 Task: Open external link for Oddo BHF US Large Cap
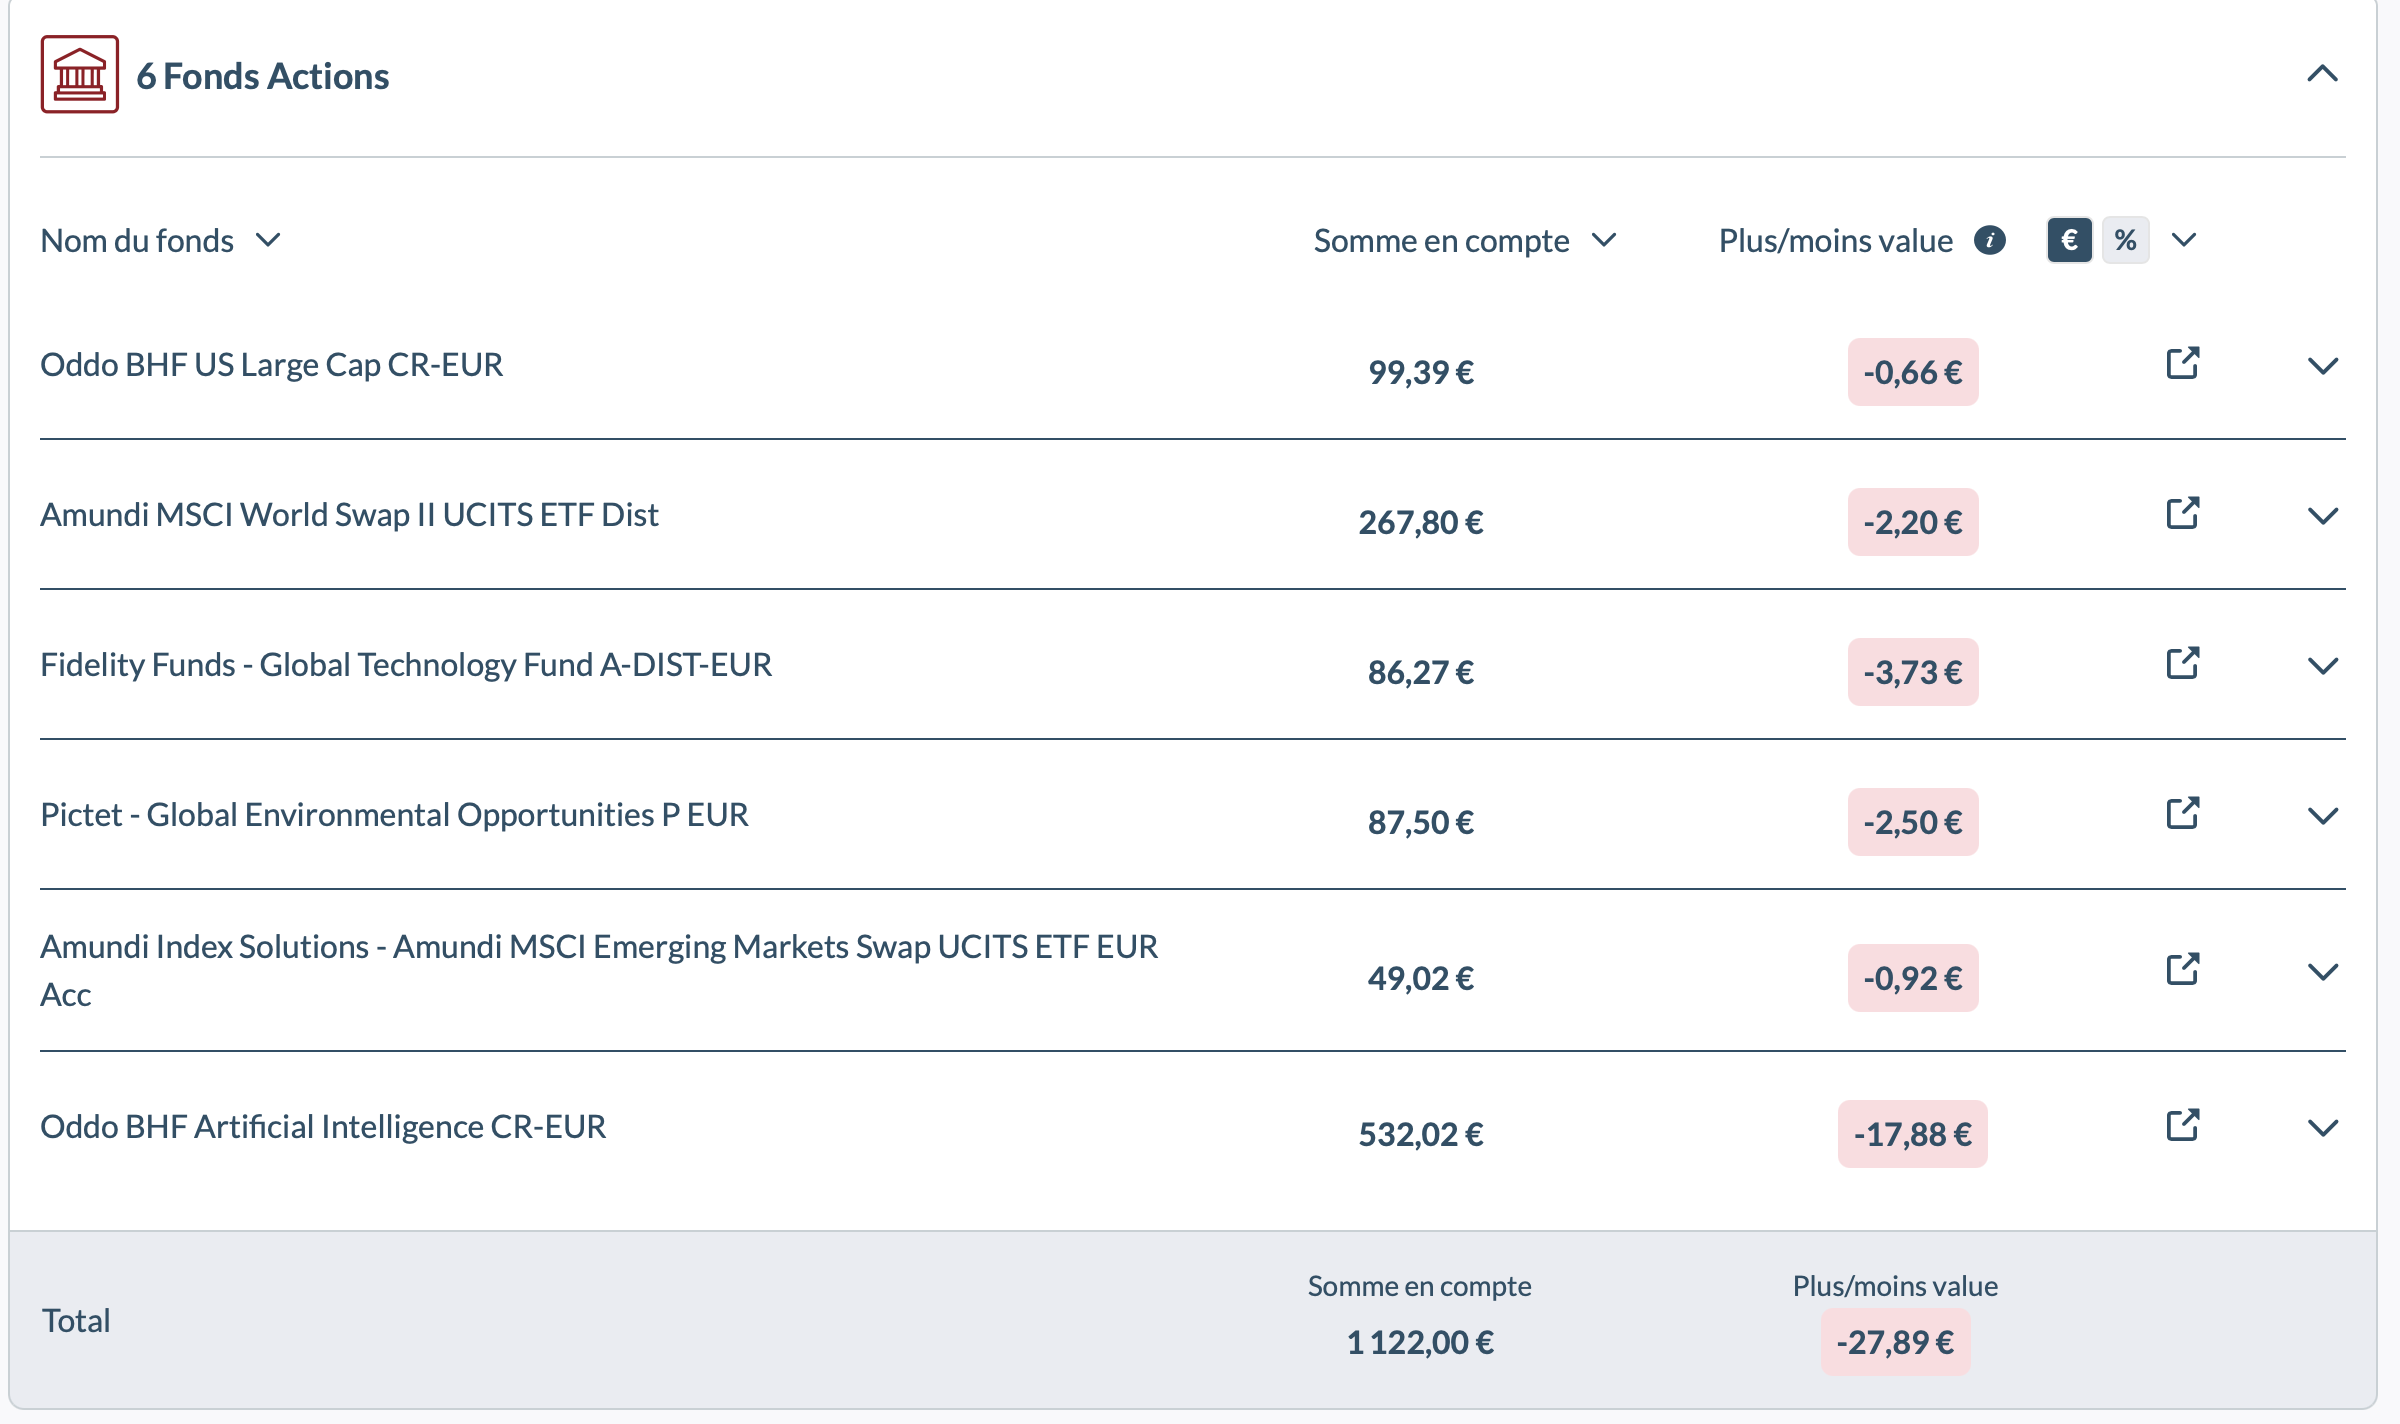[2182, 364]
